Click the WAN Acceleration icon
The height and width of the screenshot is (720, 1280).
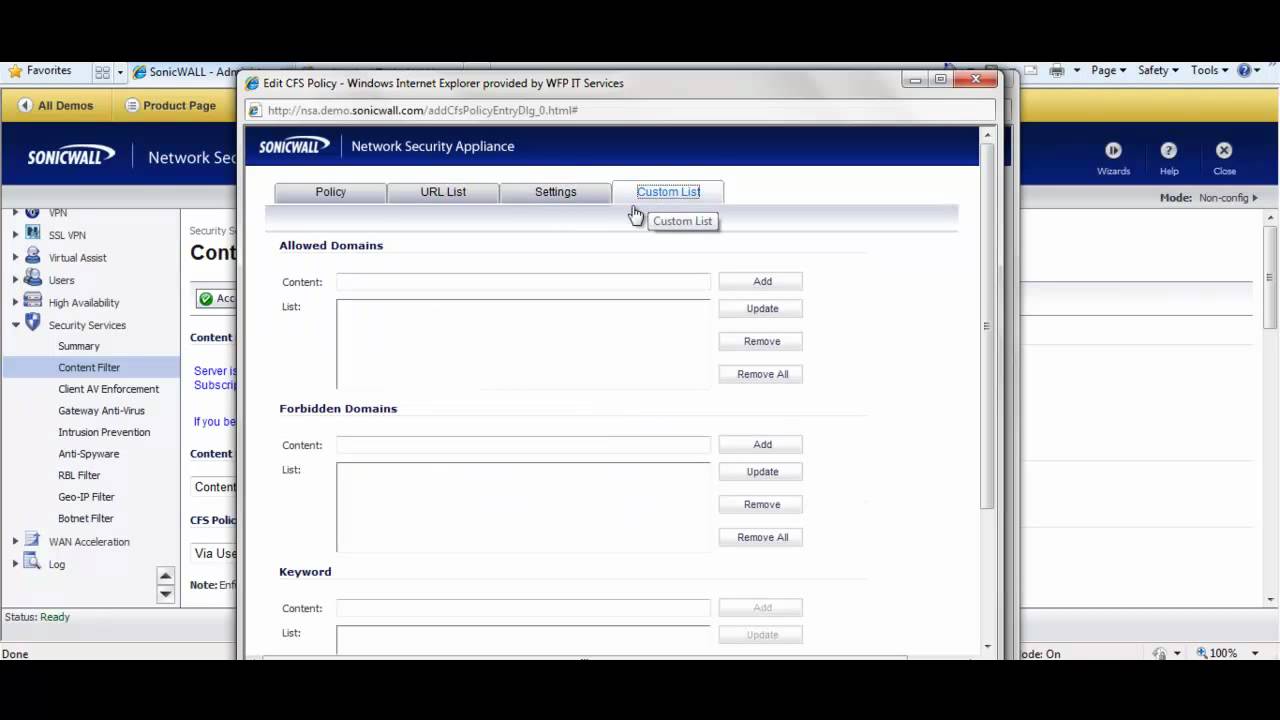tap(33, 541)
